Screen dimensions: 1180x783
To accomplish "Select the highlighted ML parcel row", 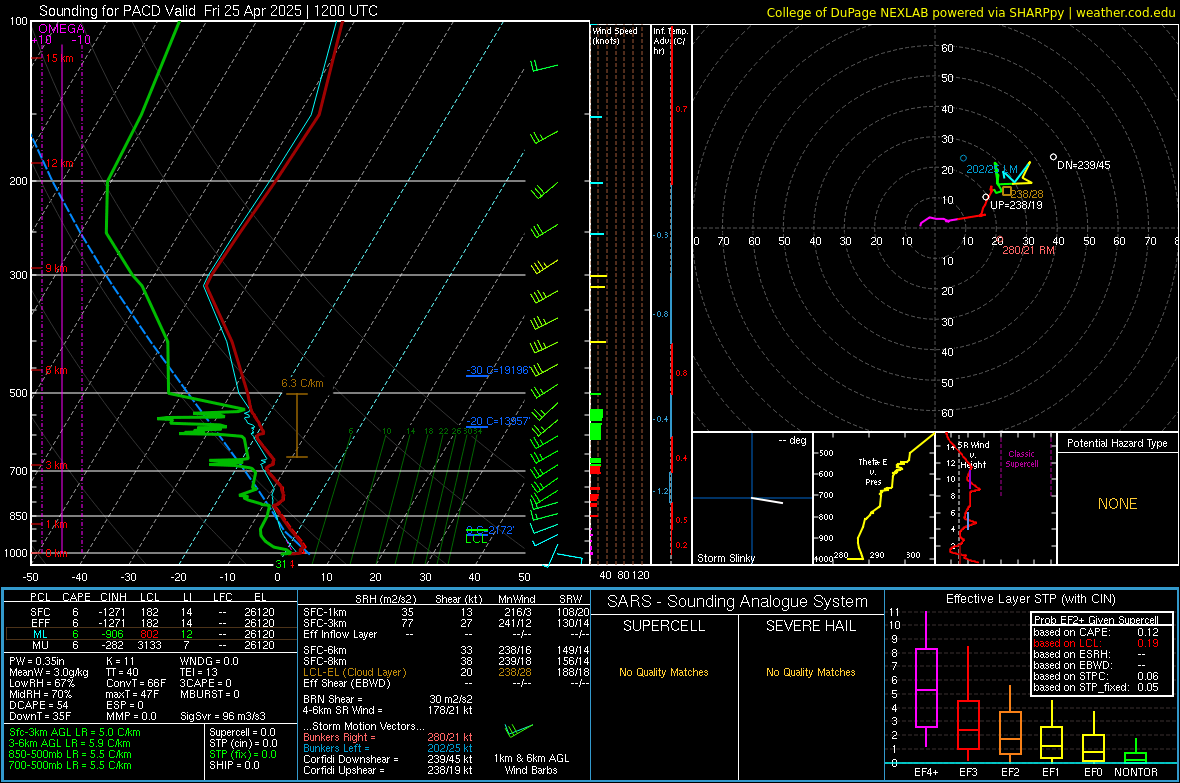I will (150, 634).
